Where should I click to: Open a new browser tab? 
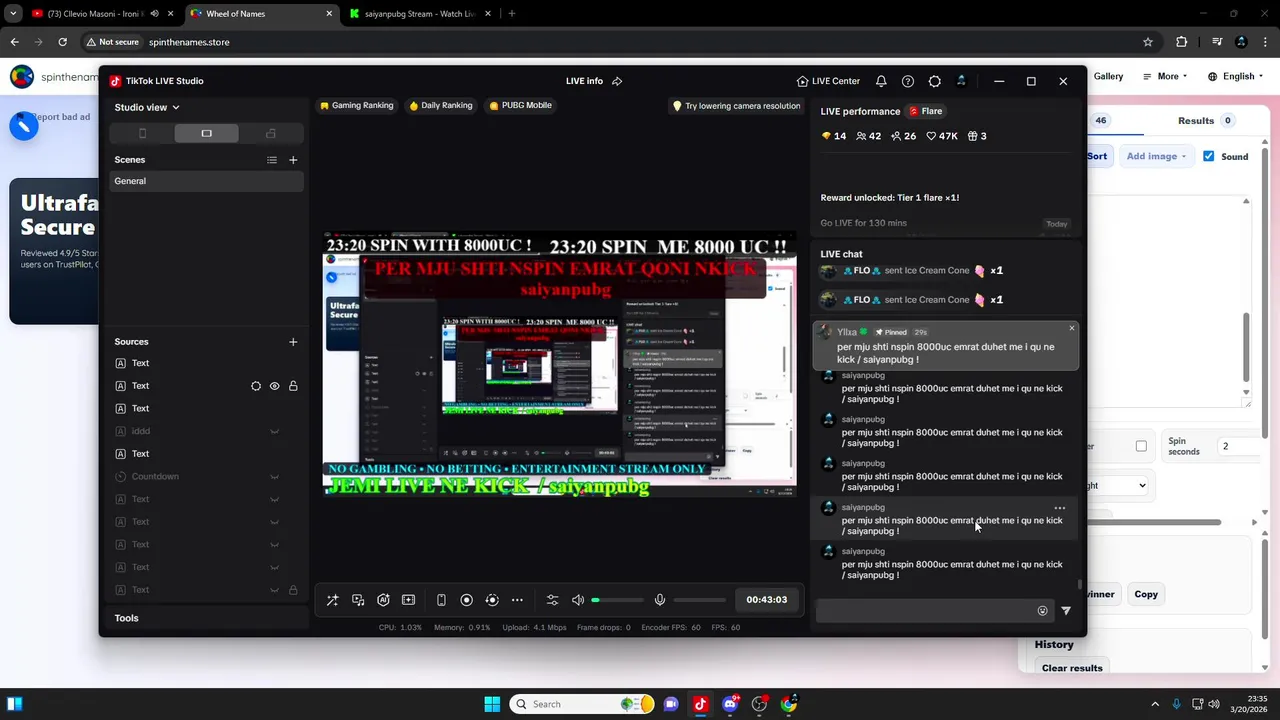[511, 14]
